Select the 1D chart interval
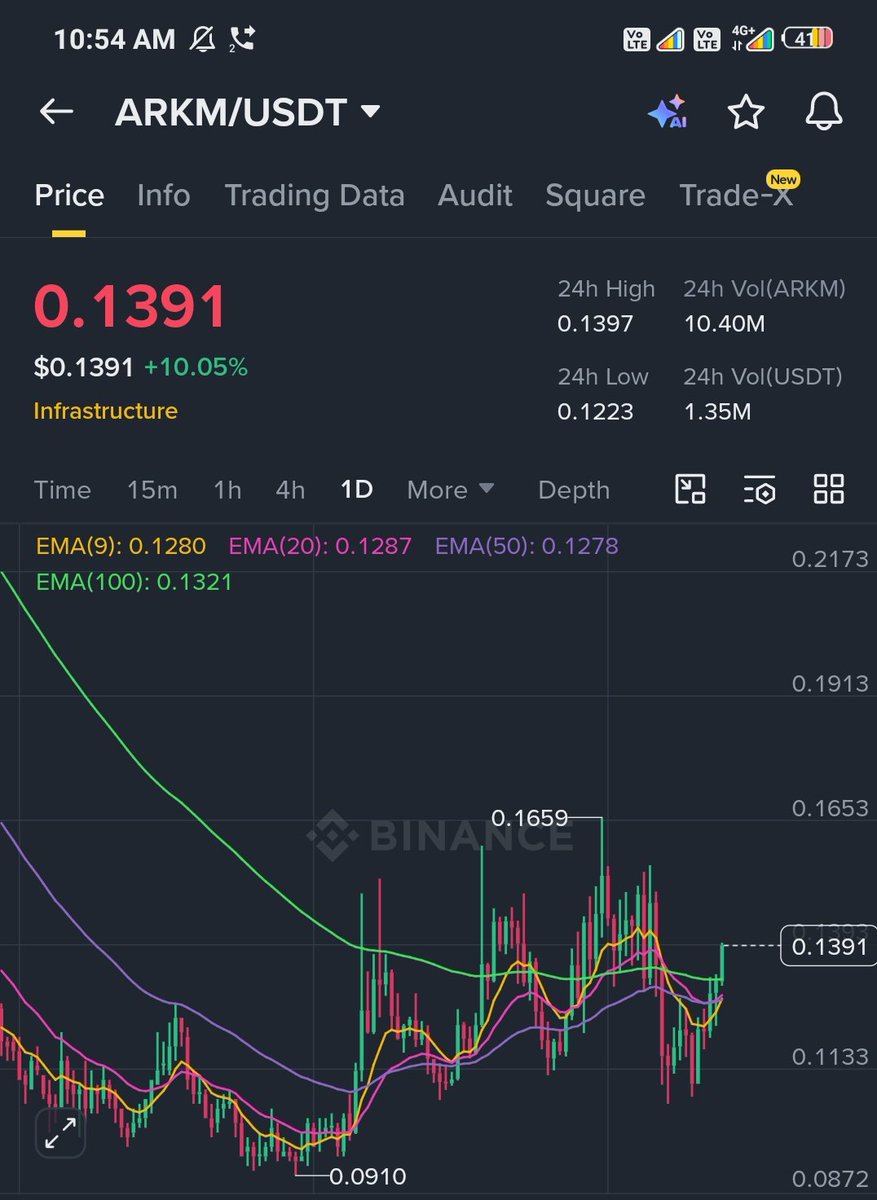Viewport: 877px width, 1200px height. pyautogui.click(x=356, y=490)
